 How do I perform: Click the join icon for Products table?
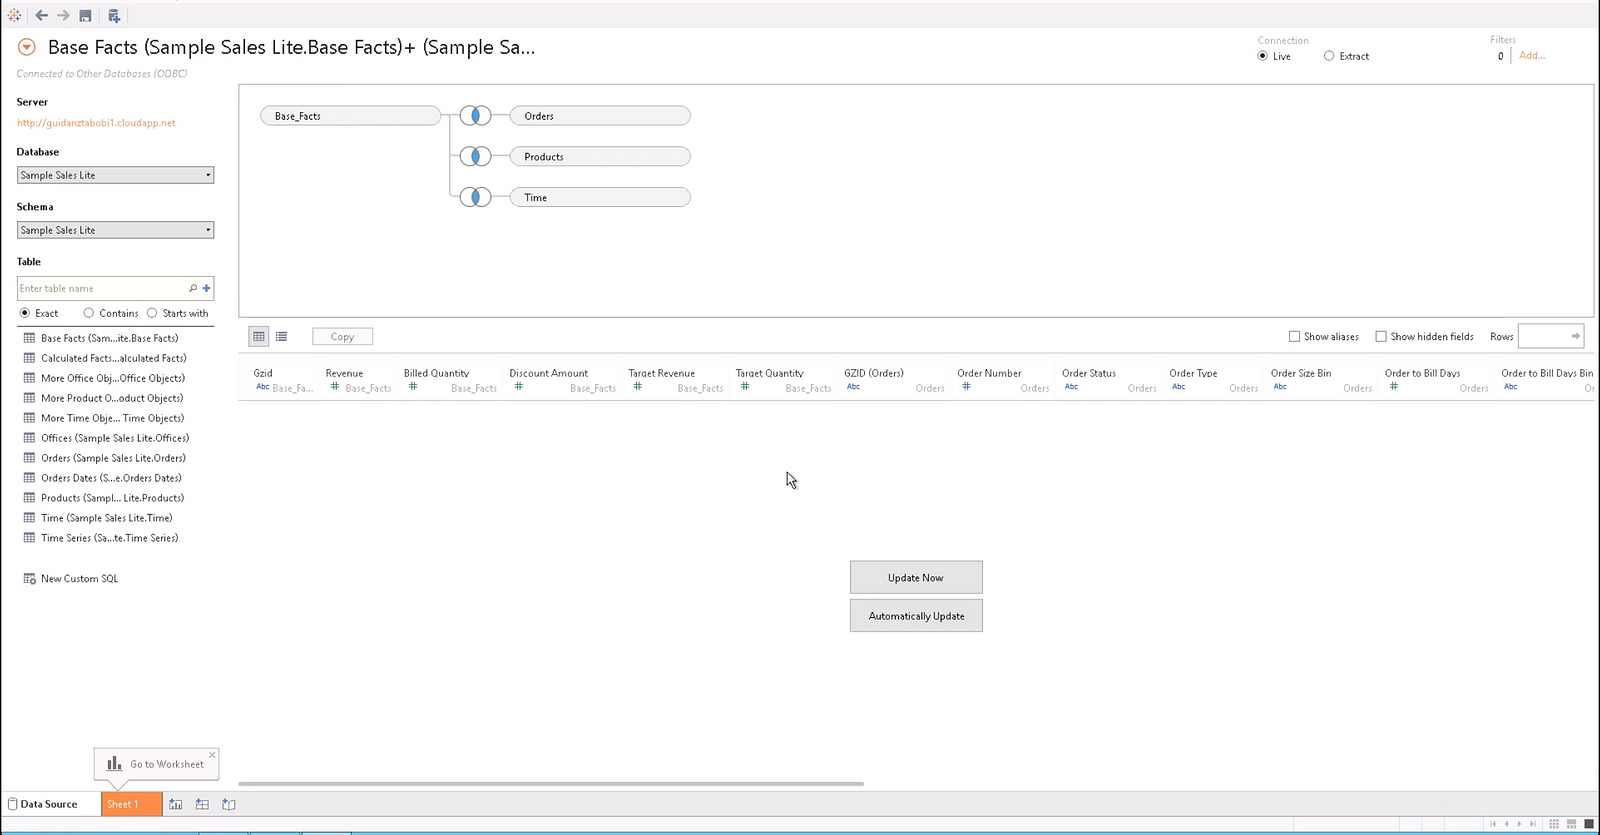pos(475,156)
